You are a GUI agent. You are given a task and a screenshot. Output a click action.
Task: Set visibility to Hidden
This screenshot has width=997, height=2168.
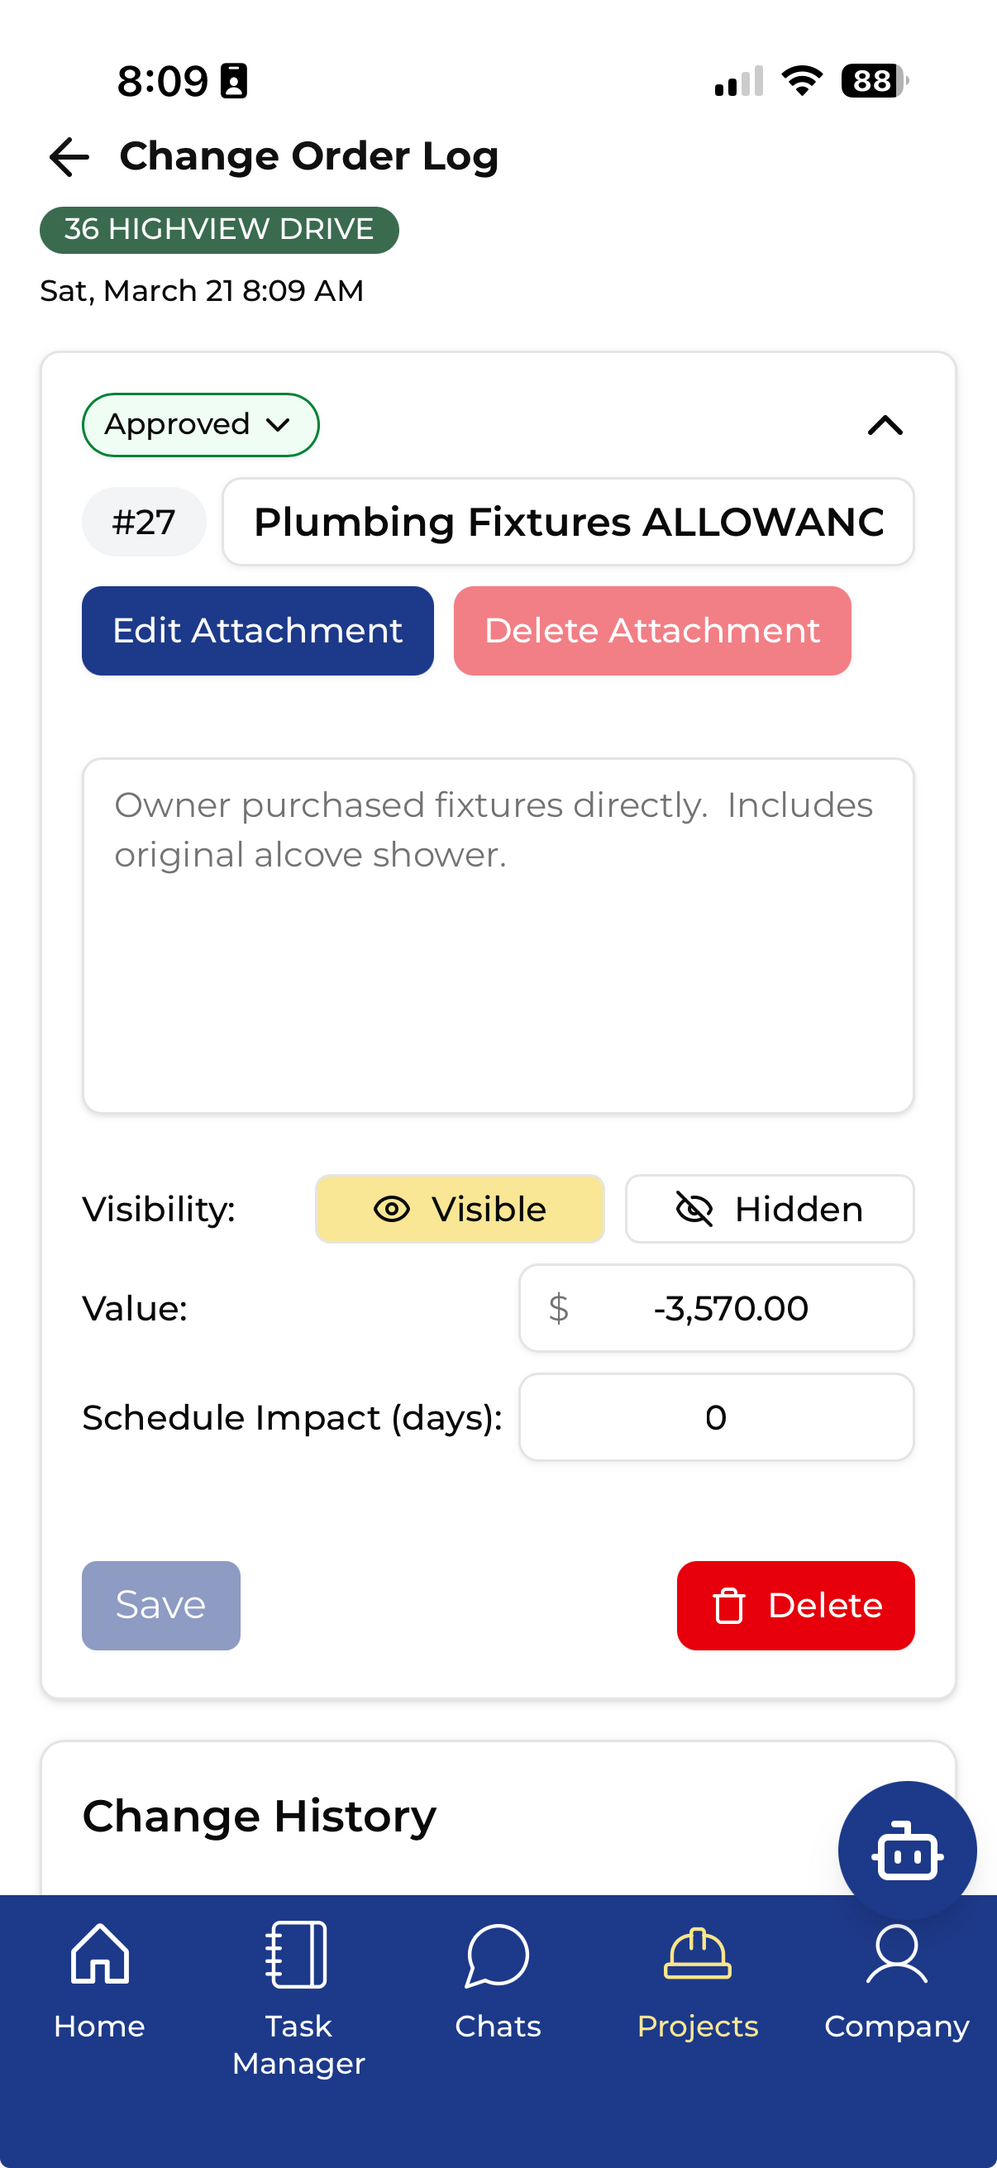point(769,1209)
